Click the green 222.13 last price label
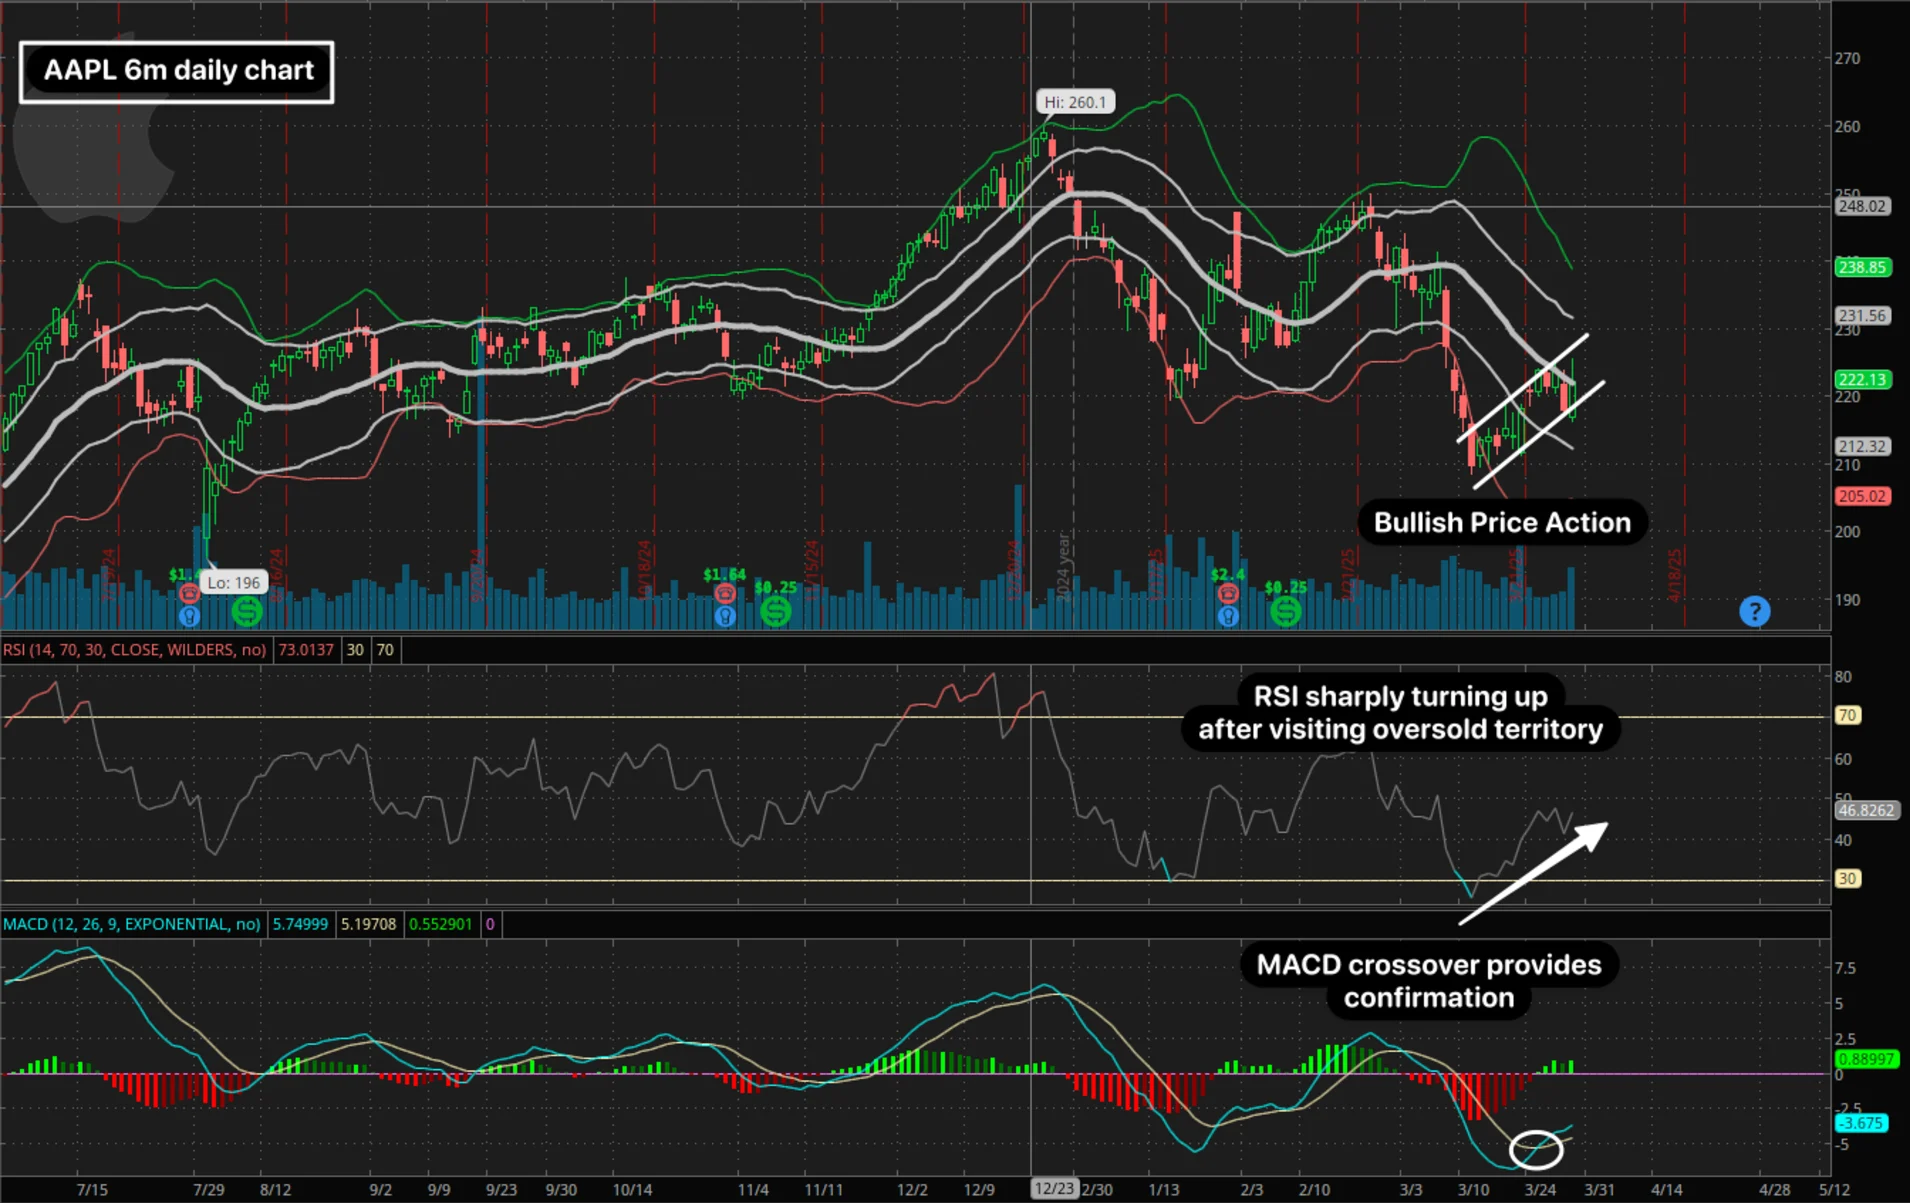This screenshot has width=1910, height=1203. [1862, 379]
